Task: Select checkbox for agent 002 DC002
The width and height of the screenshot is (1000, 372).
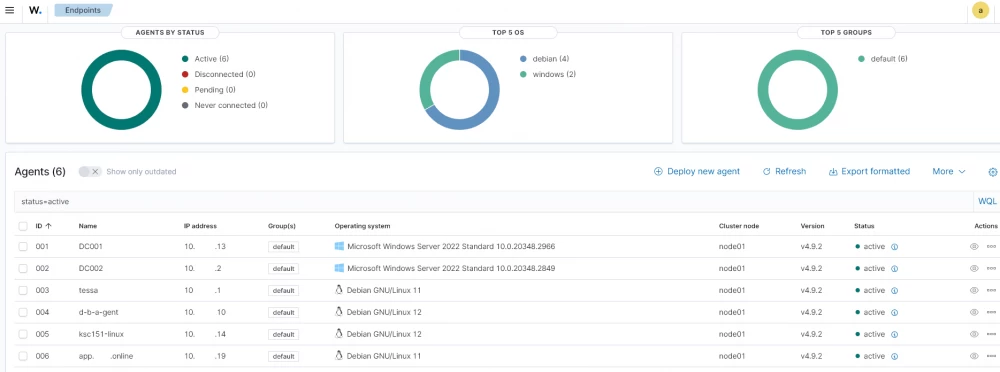Action: (x=23, y=269)
